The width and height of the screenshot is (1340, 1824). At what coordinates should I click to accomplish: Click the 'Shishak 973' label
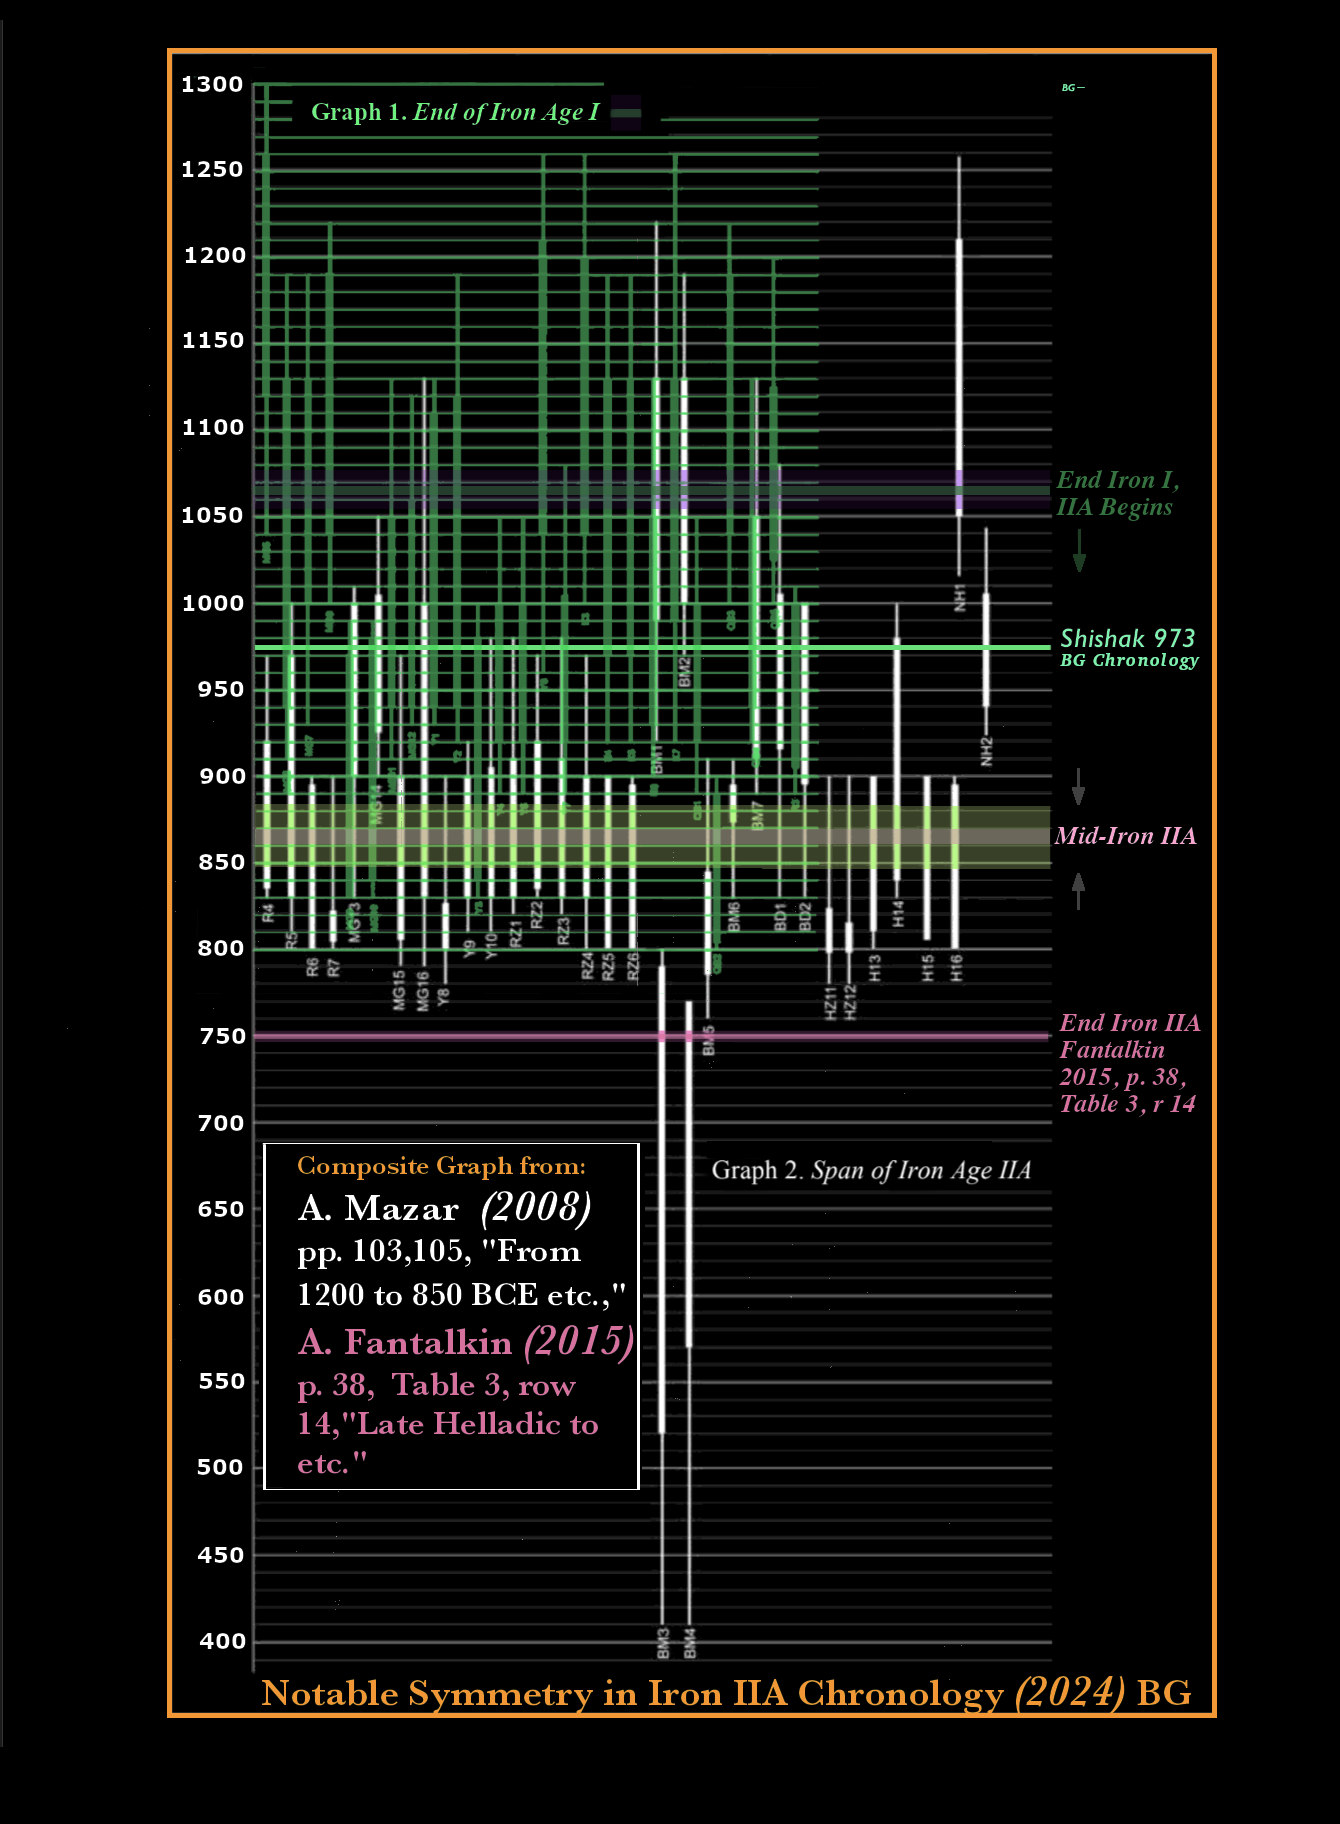(1127, 638)
